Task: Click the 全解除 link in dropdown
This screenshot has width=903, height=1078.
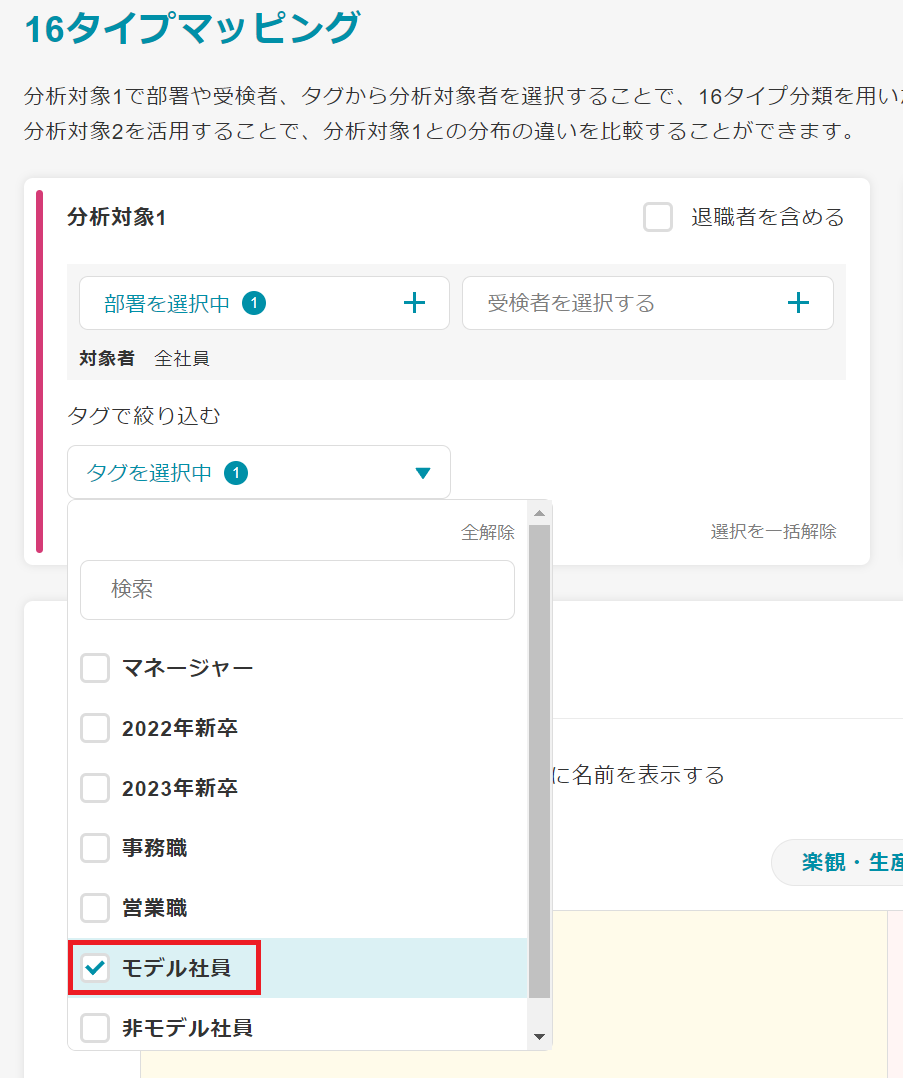Action: tap(488, 533)
